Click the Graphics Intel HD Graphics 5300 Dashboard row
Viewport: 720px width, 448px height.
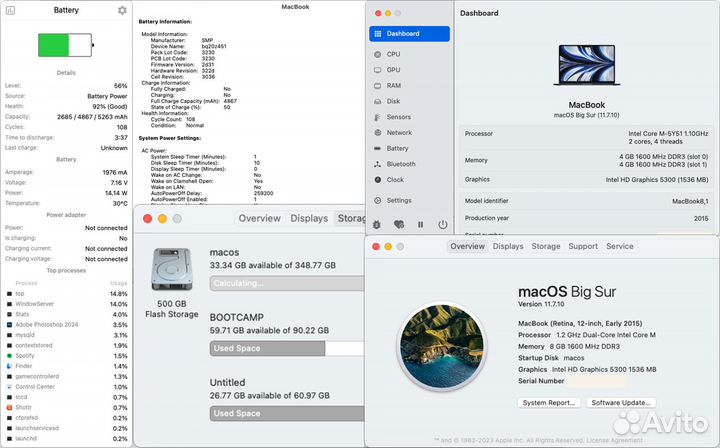(x=586, y=179)
